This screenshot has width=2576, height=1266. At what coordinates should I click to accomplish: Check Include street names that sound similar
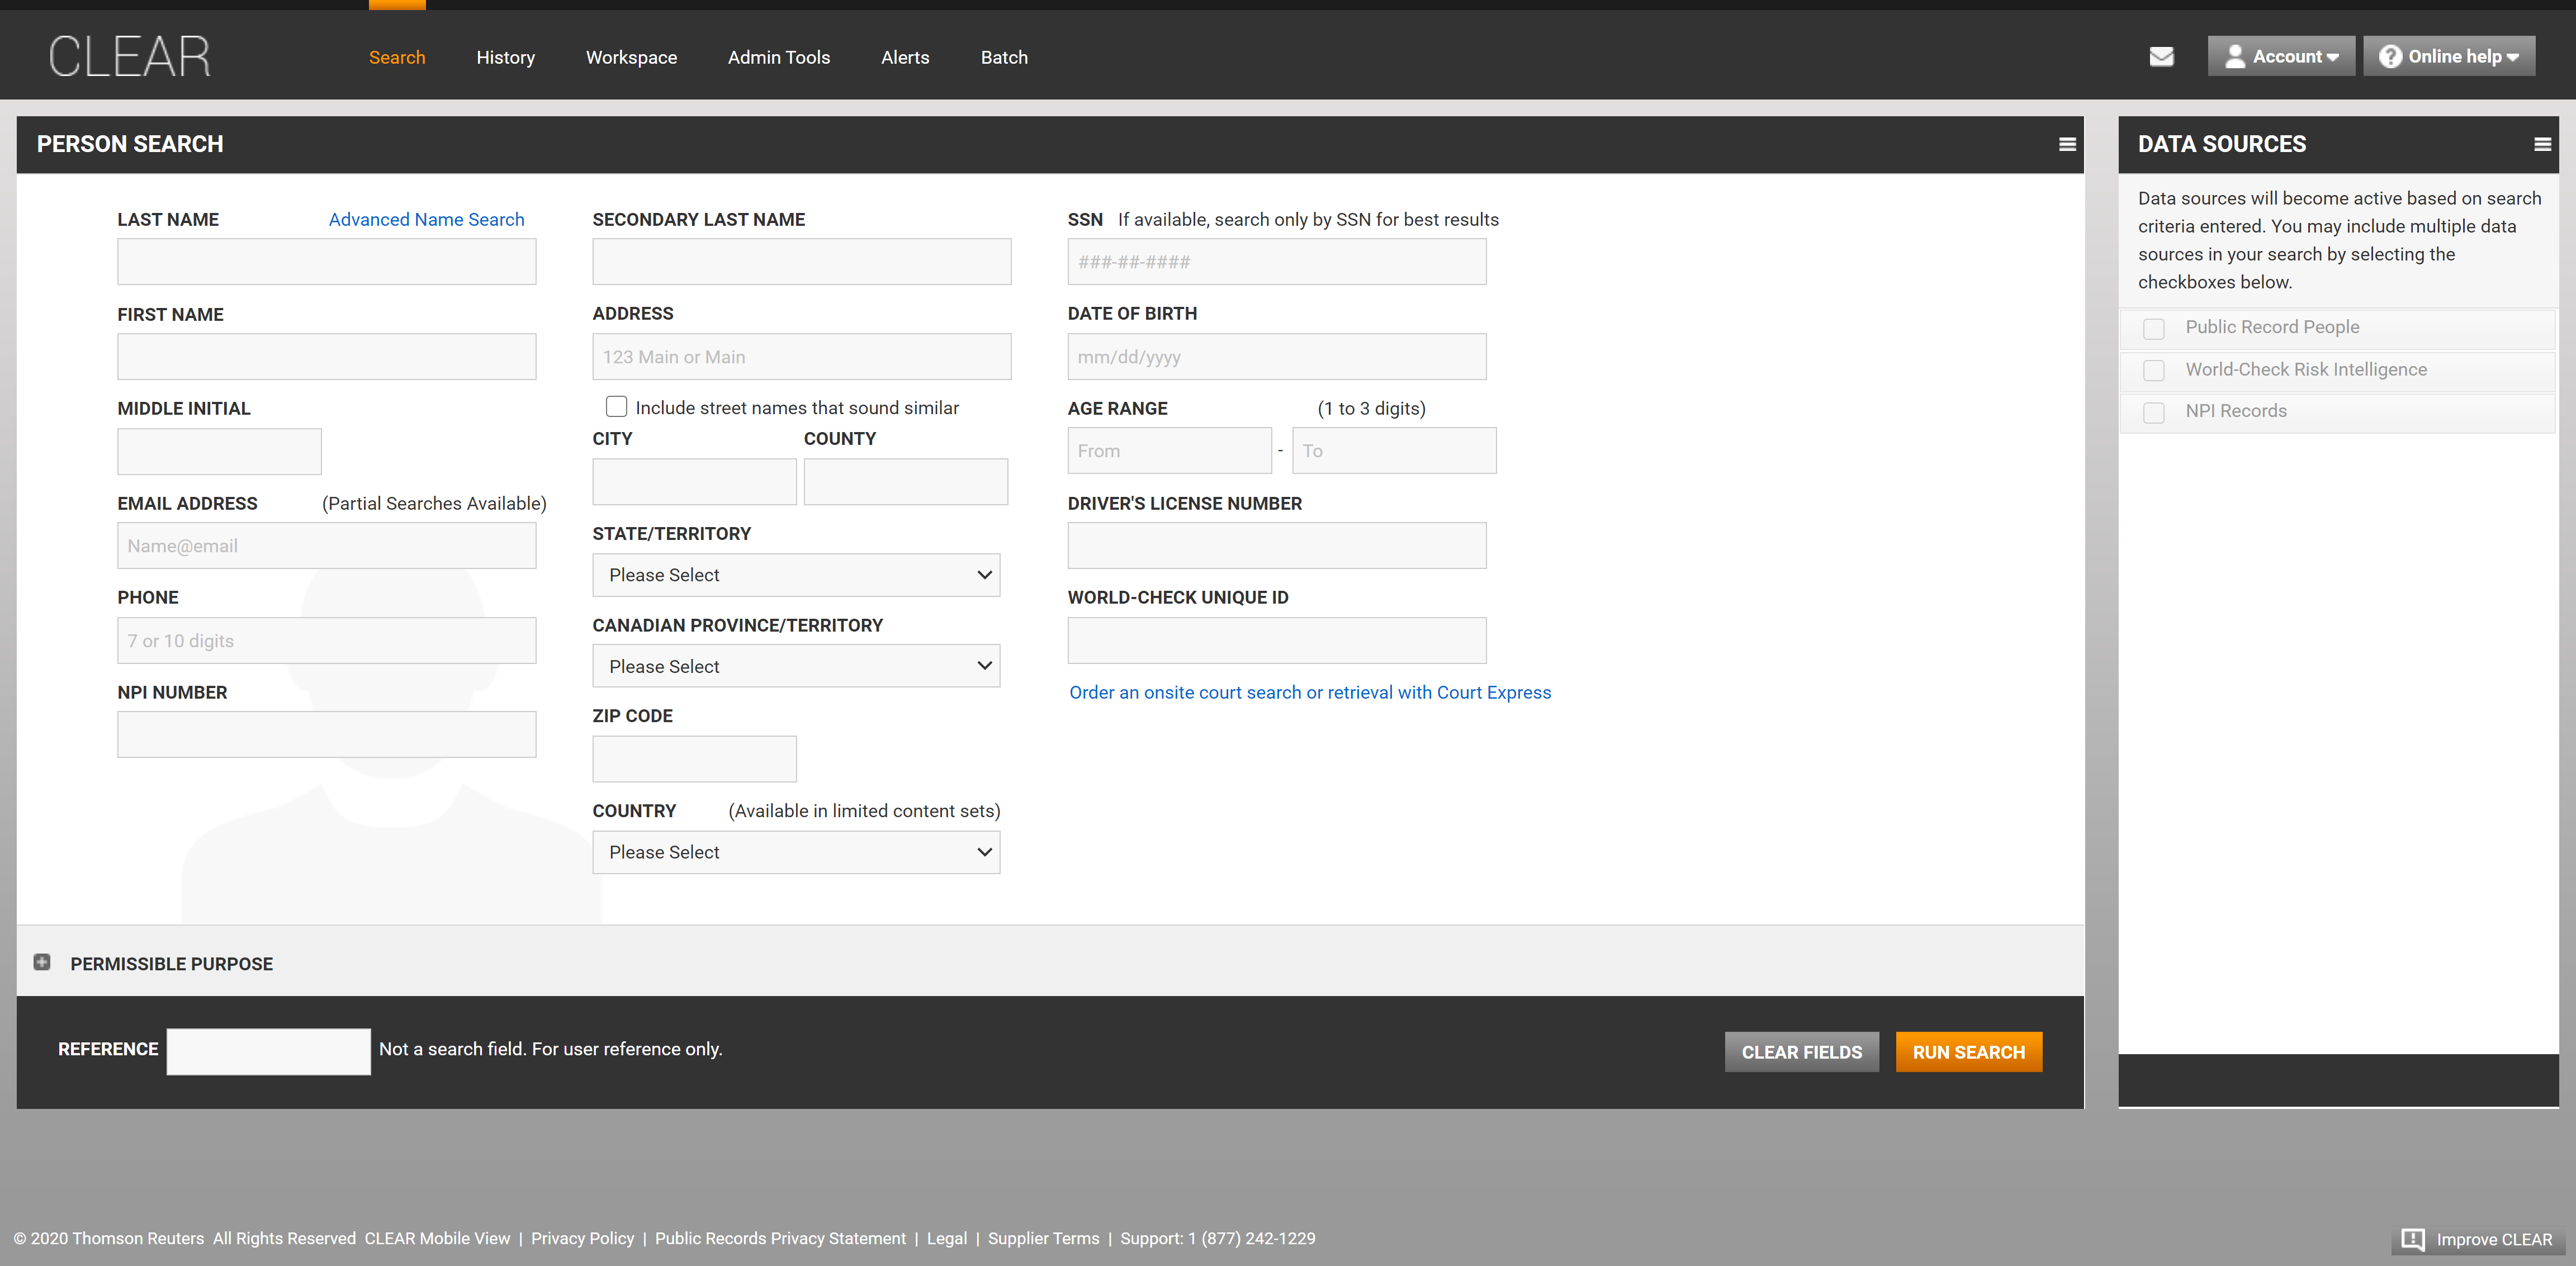click(x=616, y=407)
